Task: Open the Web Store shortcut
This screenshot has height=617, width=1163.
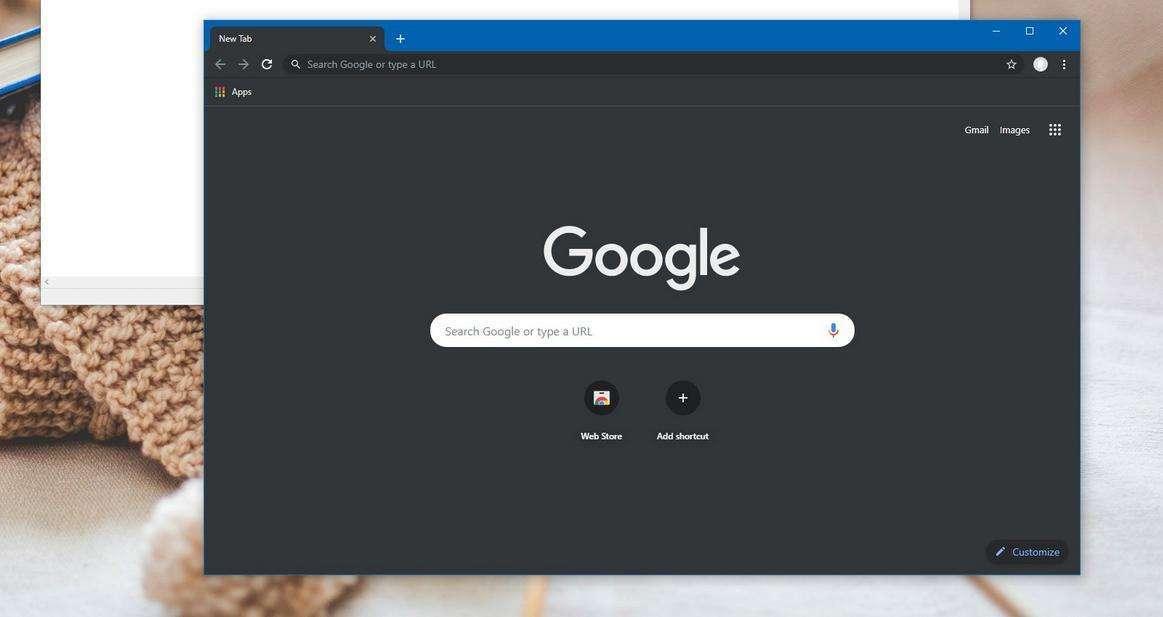Action: tap(601, 397)
